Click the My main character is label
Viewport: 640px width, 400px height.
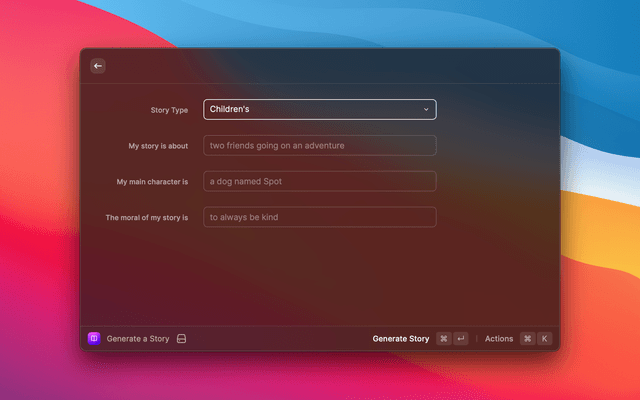pos(152,182)
